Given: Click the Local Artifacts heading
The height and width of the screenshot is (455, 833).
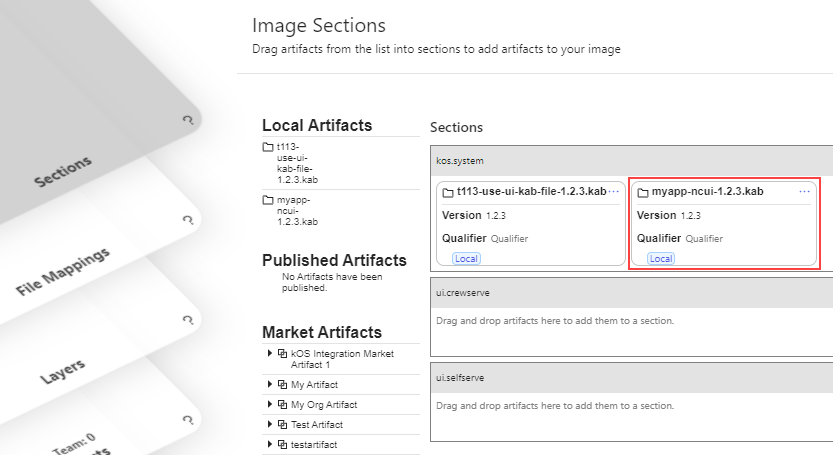Looking at the screenshot, I should tap(317, 125).
